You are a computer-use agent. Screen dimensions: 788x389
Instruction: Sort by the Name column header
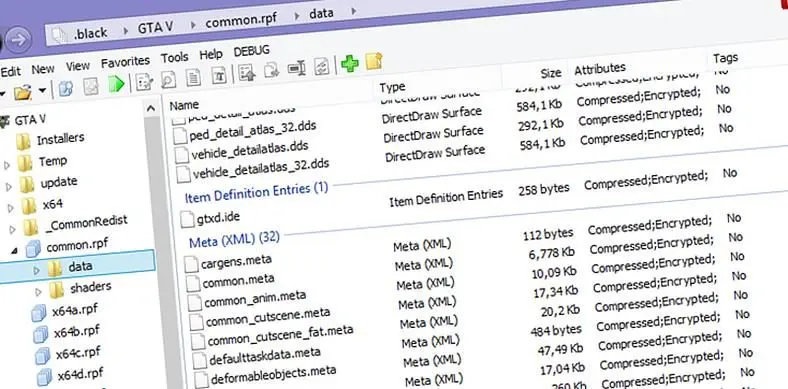184,105
